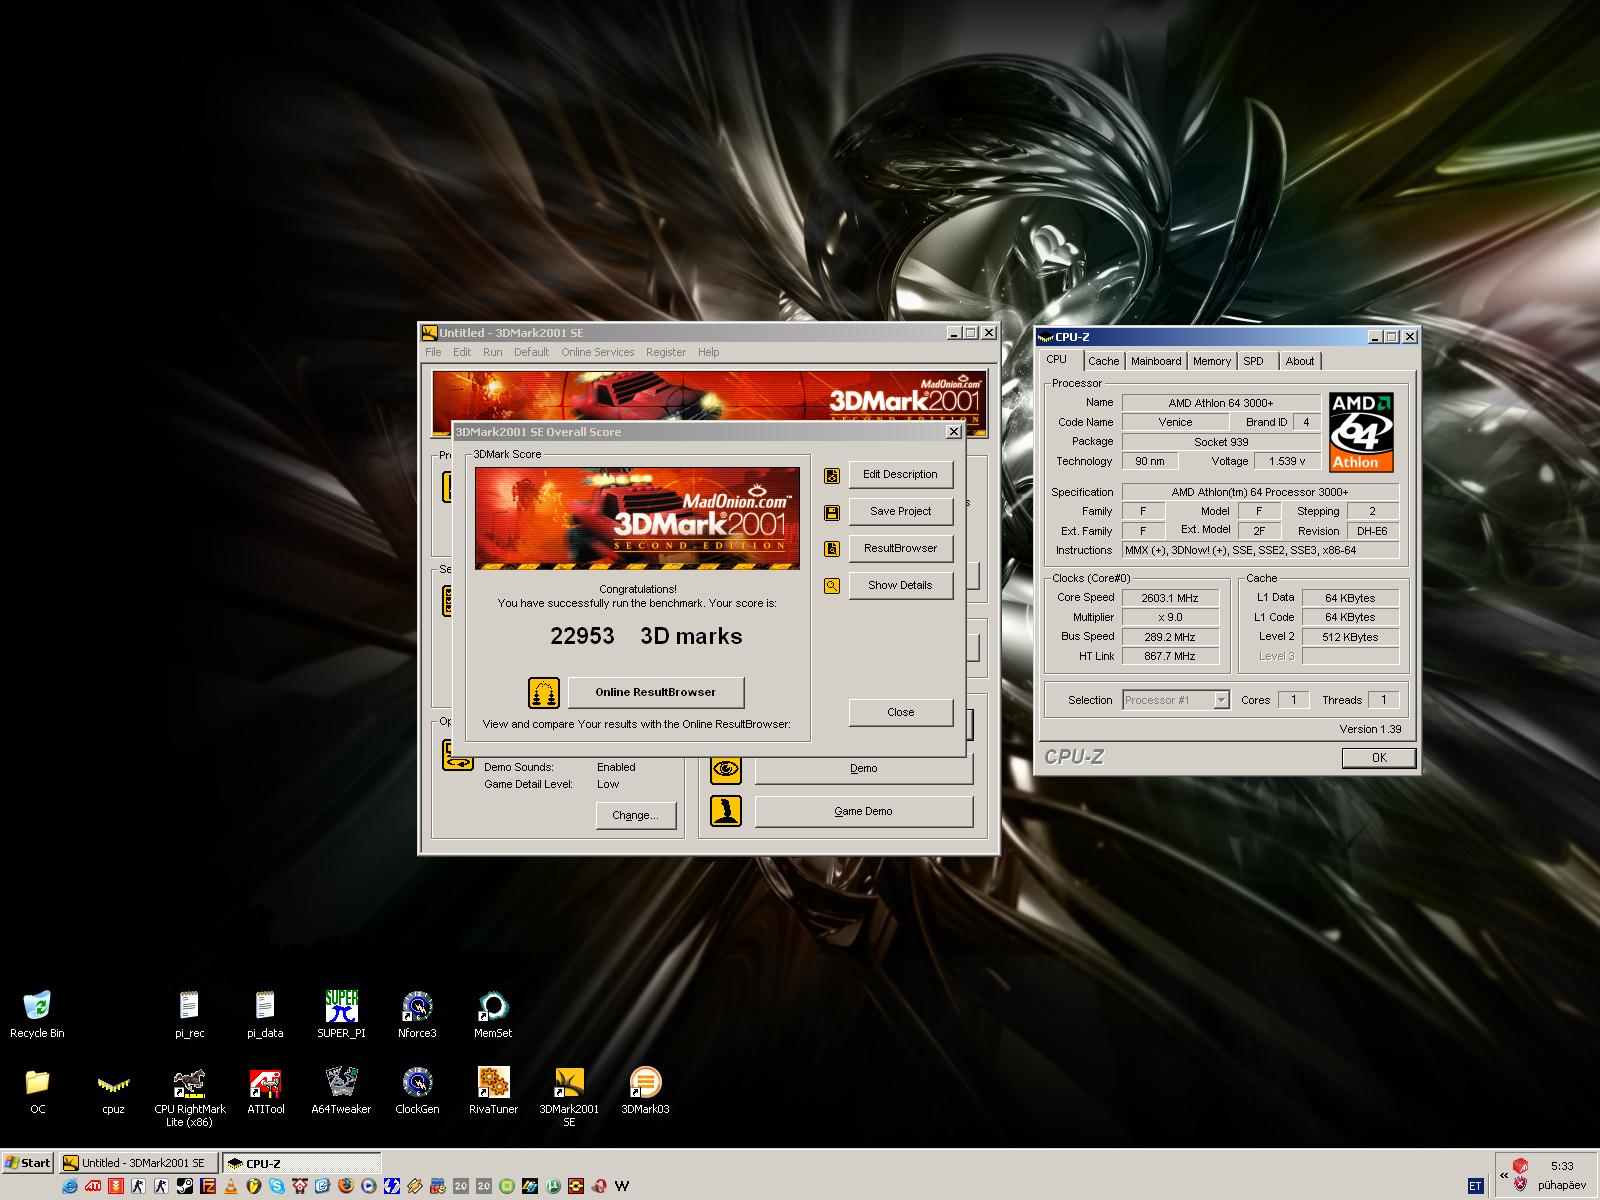The width and height of the screenshot is (1600, 1200).
Task: Click the 5:33 system clock
Action: [1562, 1166]
